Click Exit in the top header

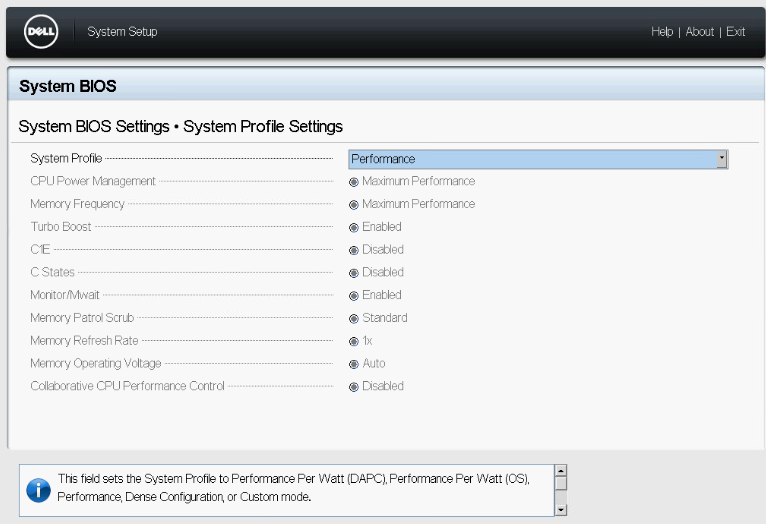[735, 32]
